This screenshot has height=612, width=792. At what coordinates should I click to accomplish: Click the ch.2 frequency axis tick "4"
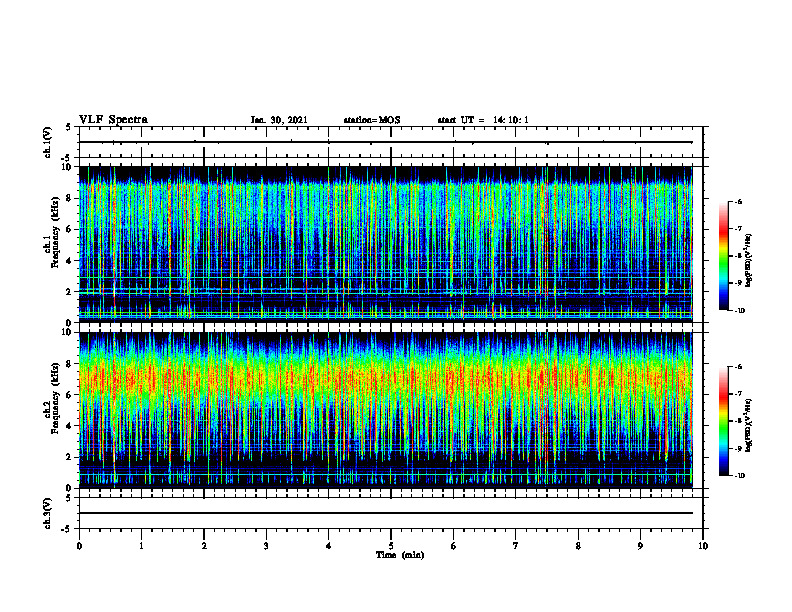[x=70, y=426]
